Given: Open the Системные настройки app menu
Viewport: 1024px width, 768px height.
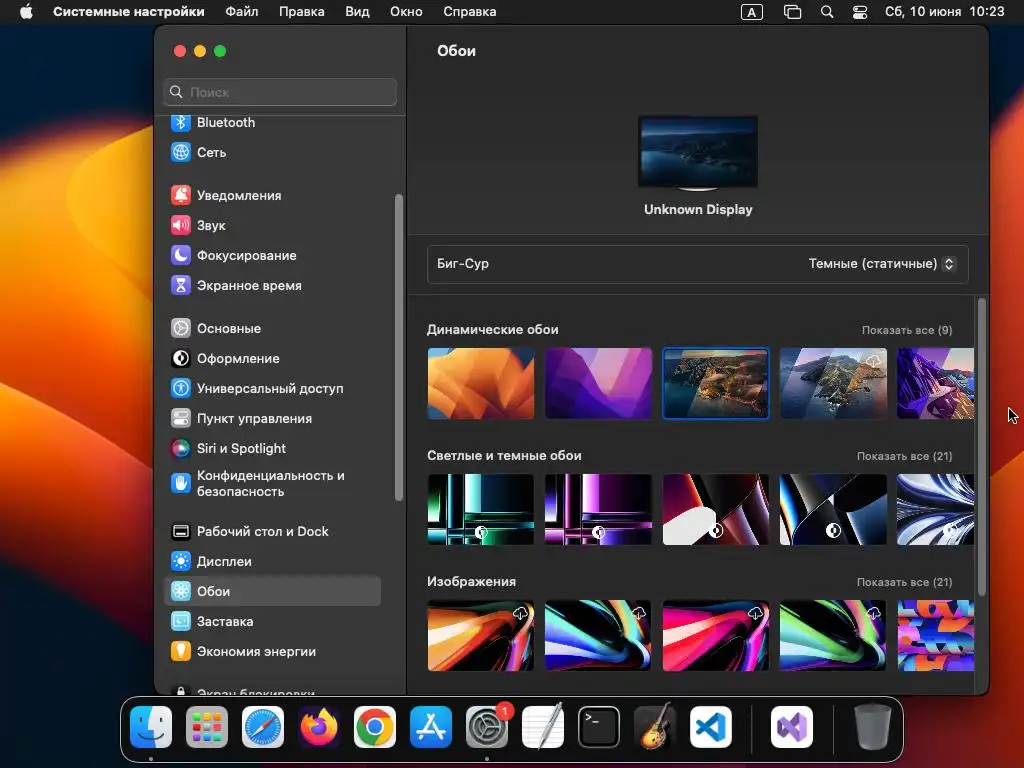Looking at the screenshot, I should coord(129,12).
